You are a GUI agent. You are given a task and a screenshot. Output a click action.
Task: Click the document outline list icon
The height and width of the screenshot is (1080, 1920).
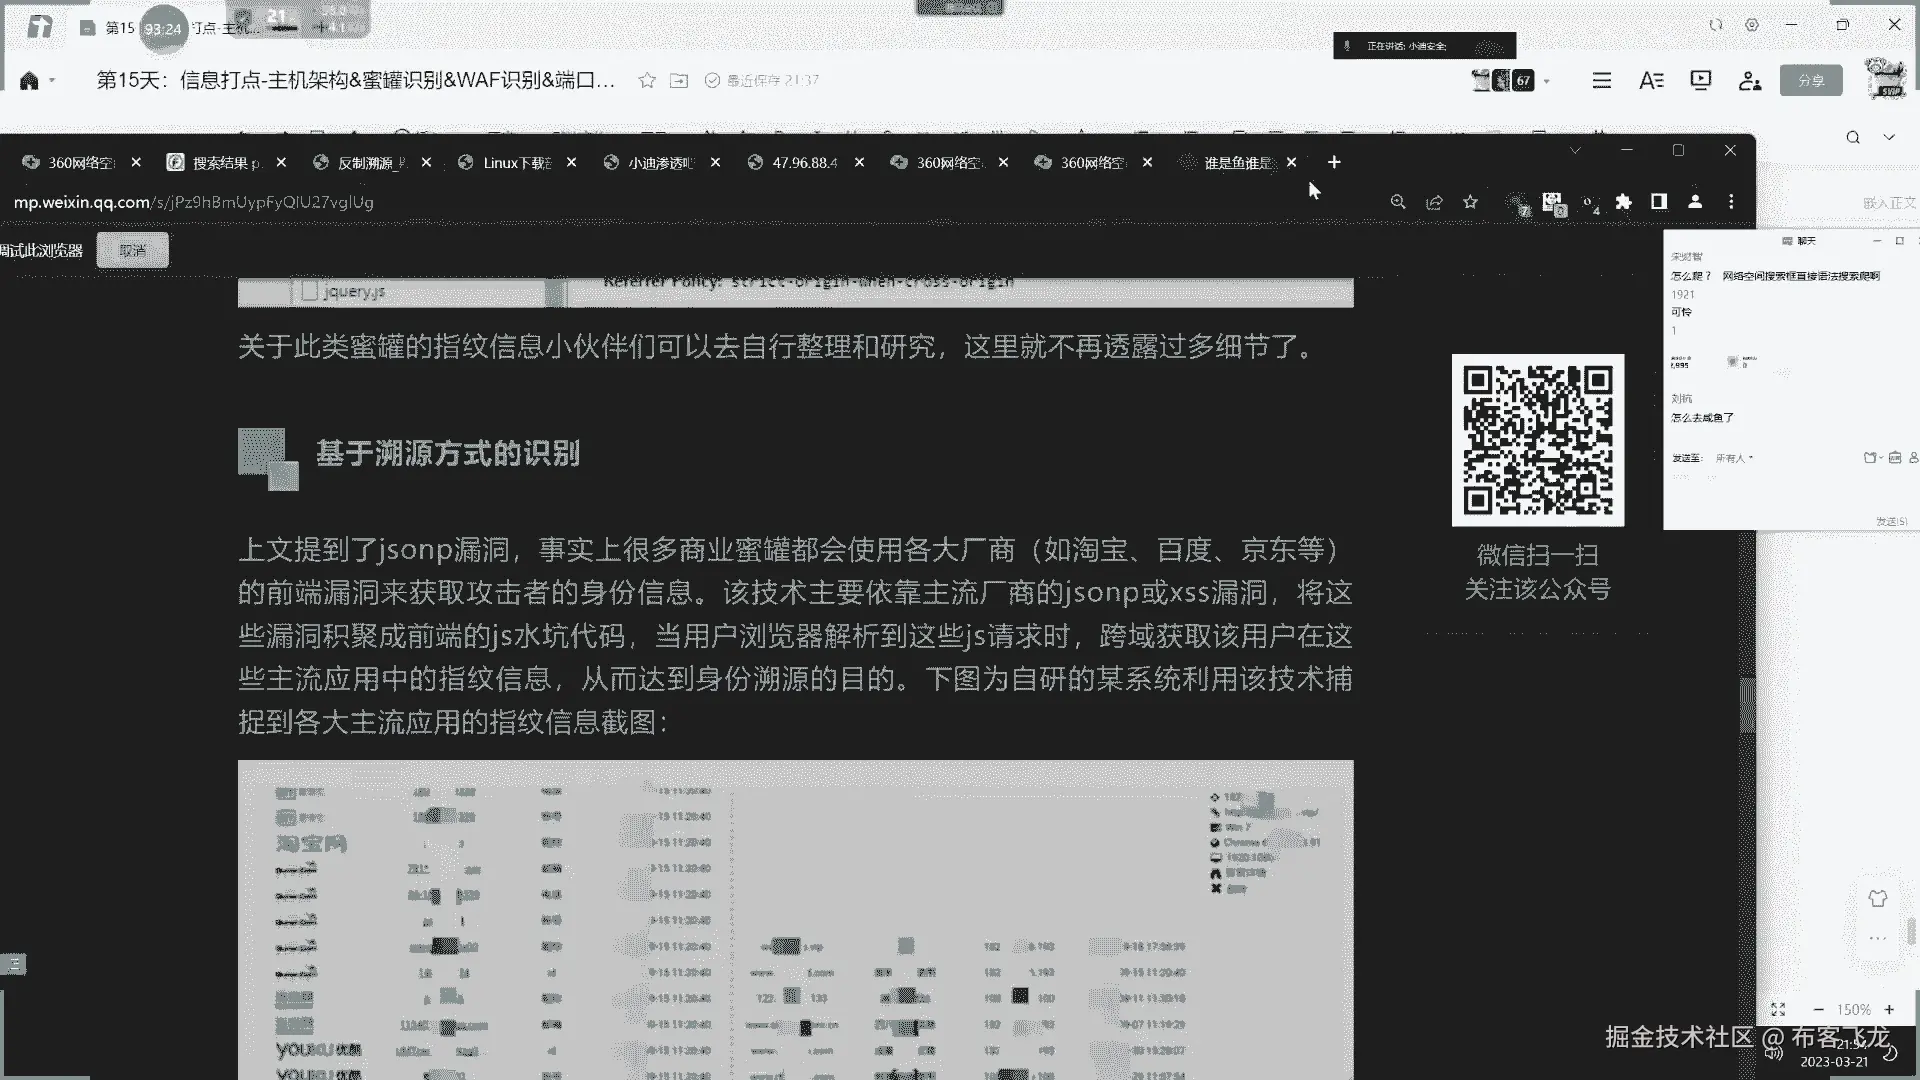tap(1602, 81)
